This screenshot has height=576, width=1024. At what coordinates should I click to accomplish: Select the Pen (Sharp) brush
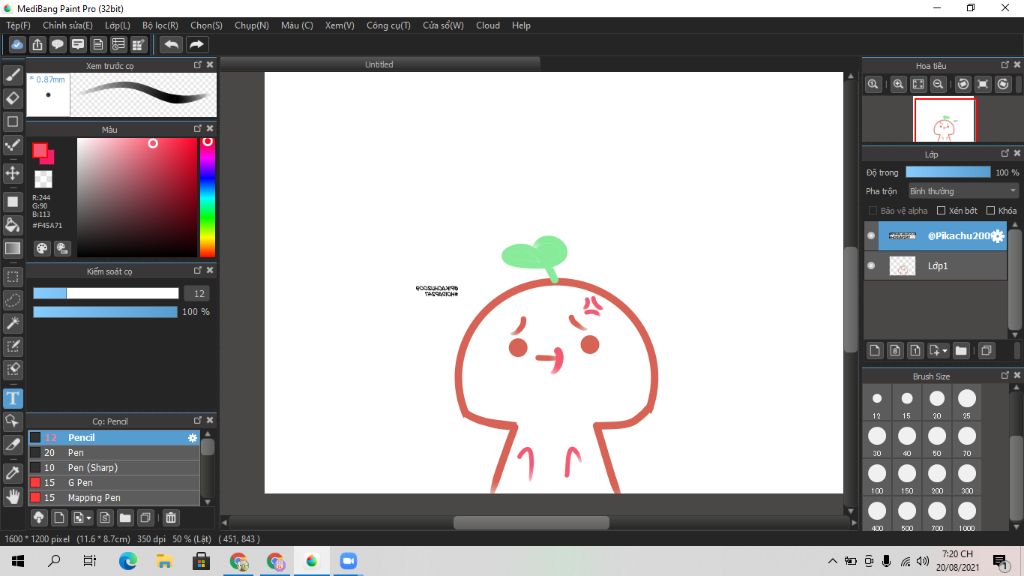tap(114, 468)
